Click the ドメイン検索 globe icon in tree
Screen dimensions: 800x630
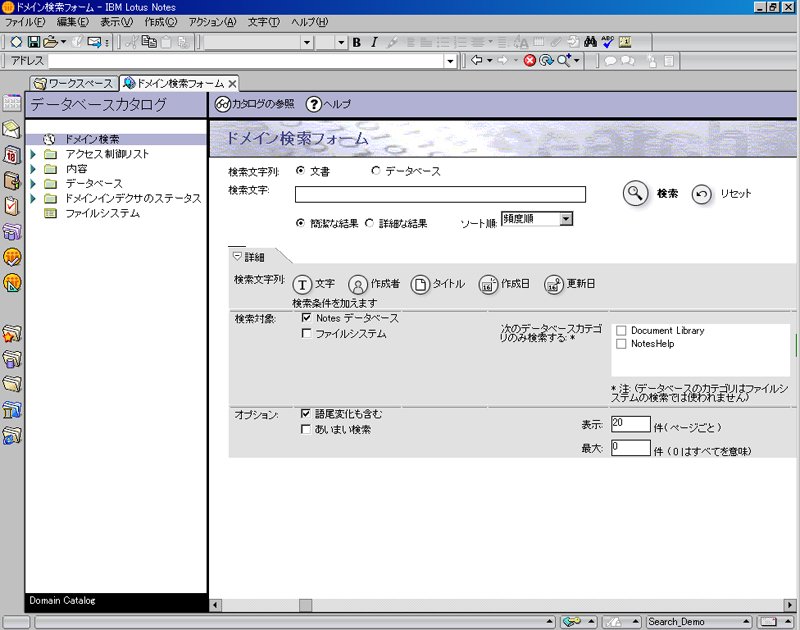point(49,139)
